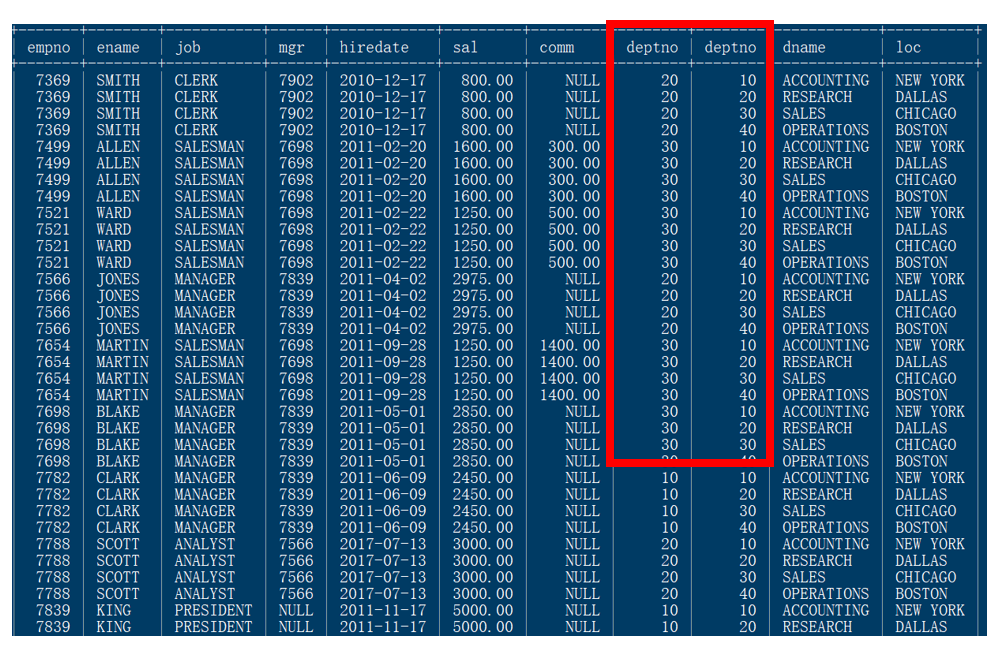998x654 pixels.
Task: Click 7654 in MARTIN's BOSTON row
Action: (53, 395)
